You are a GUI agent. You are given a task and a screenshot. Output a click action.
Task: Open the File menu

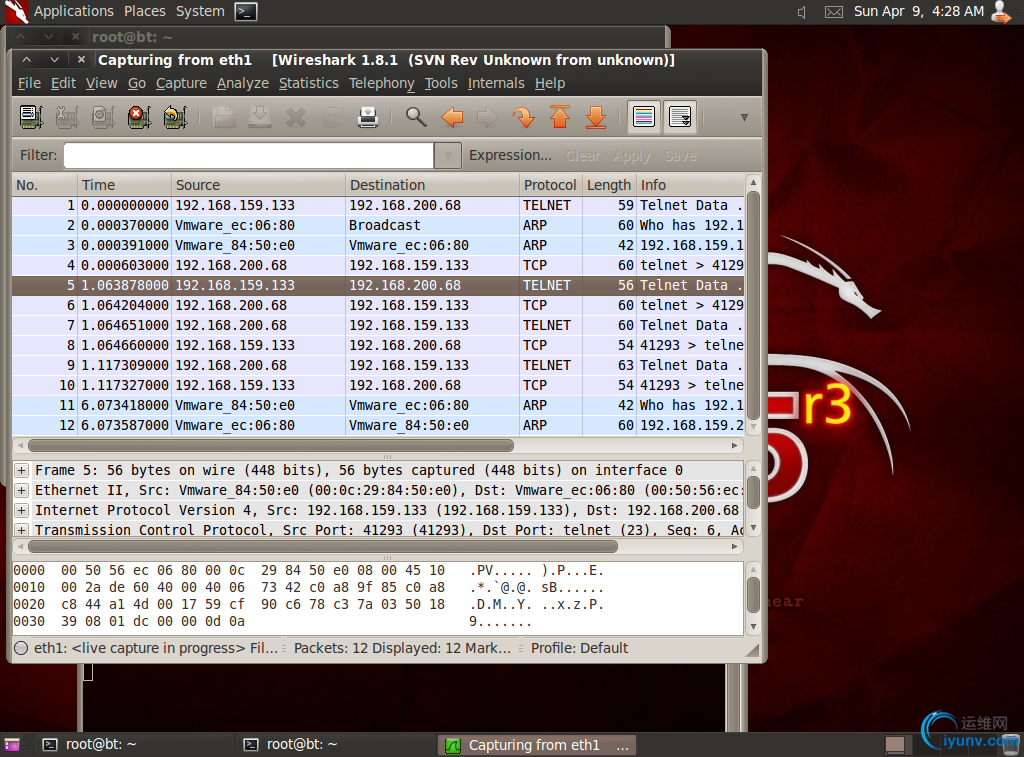coord(29,83)
